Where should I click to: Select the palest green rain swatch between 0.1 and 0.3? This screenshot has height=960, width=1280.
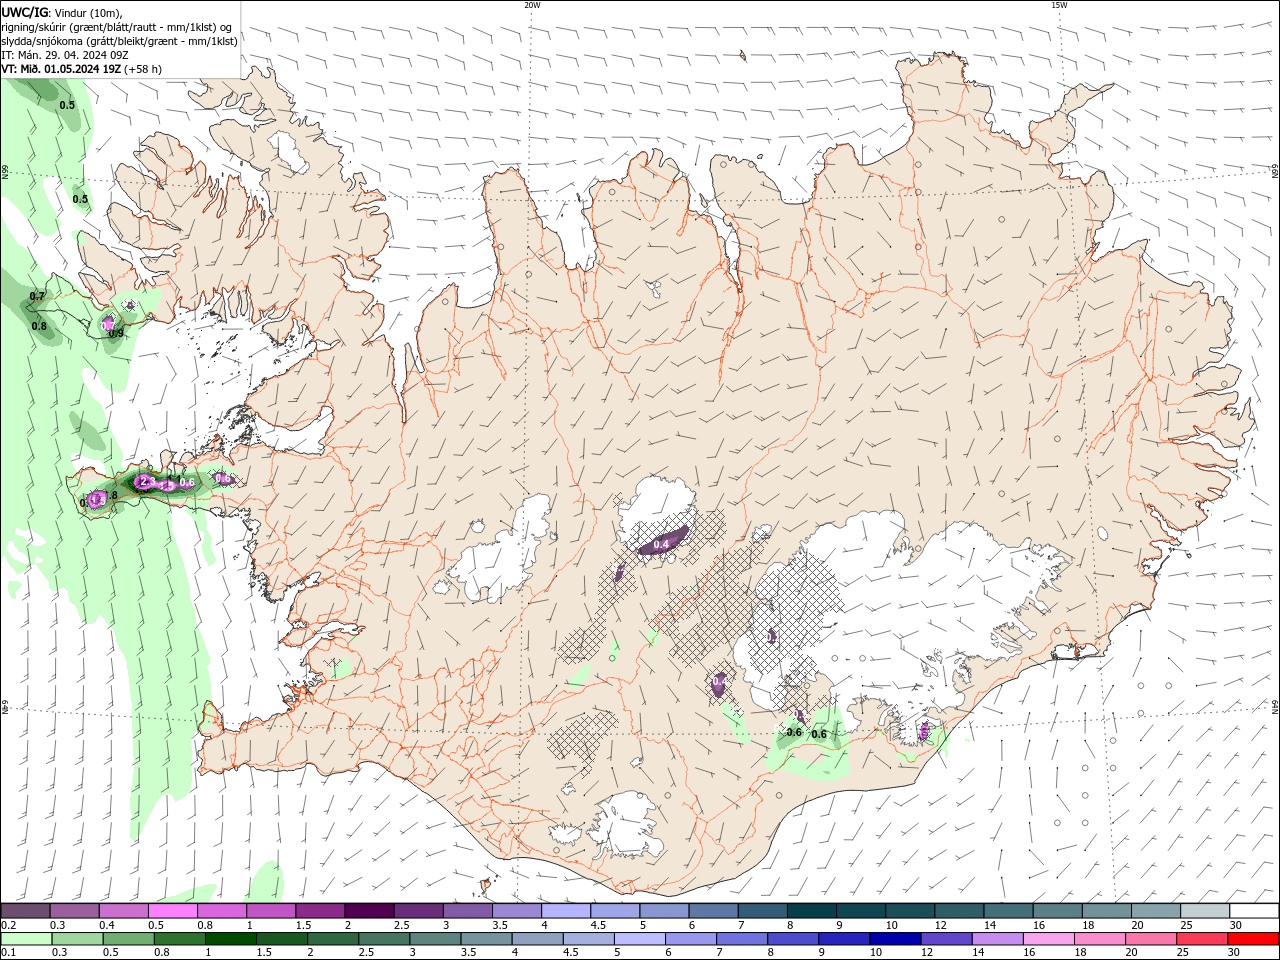tap(26, 939)
